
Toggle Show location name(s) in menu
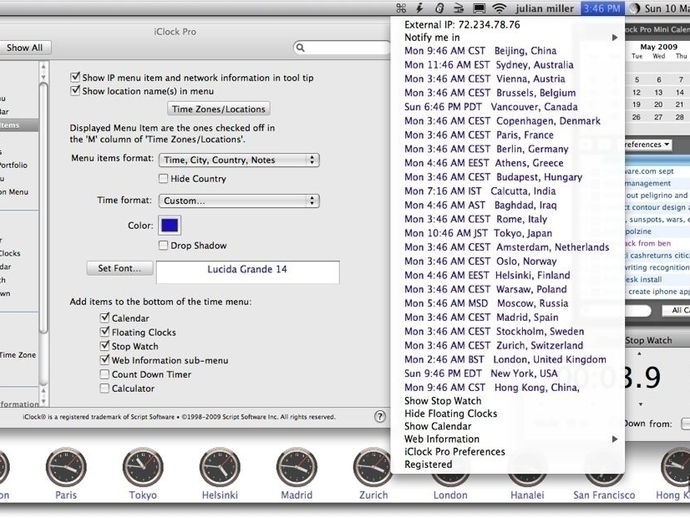tap(75, 91)
